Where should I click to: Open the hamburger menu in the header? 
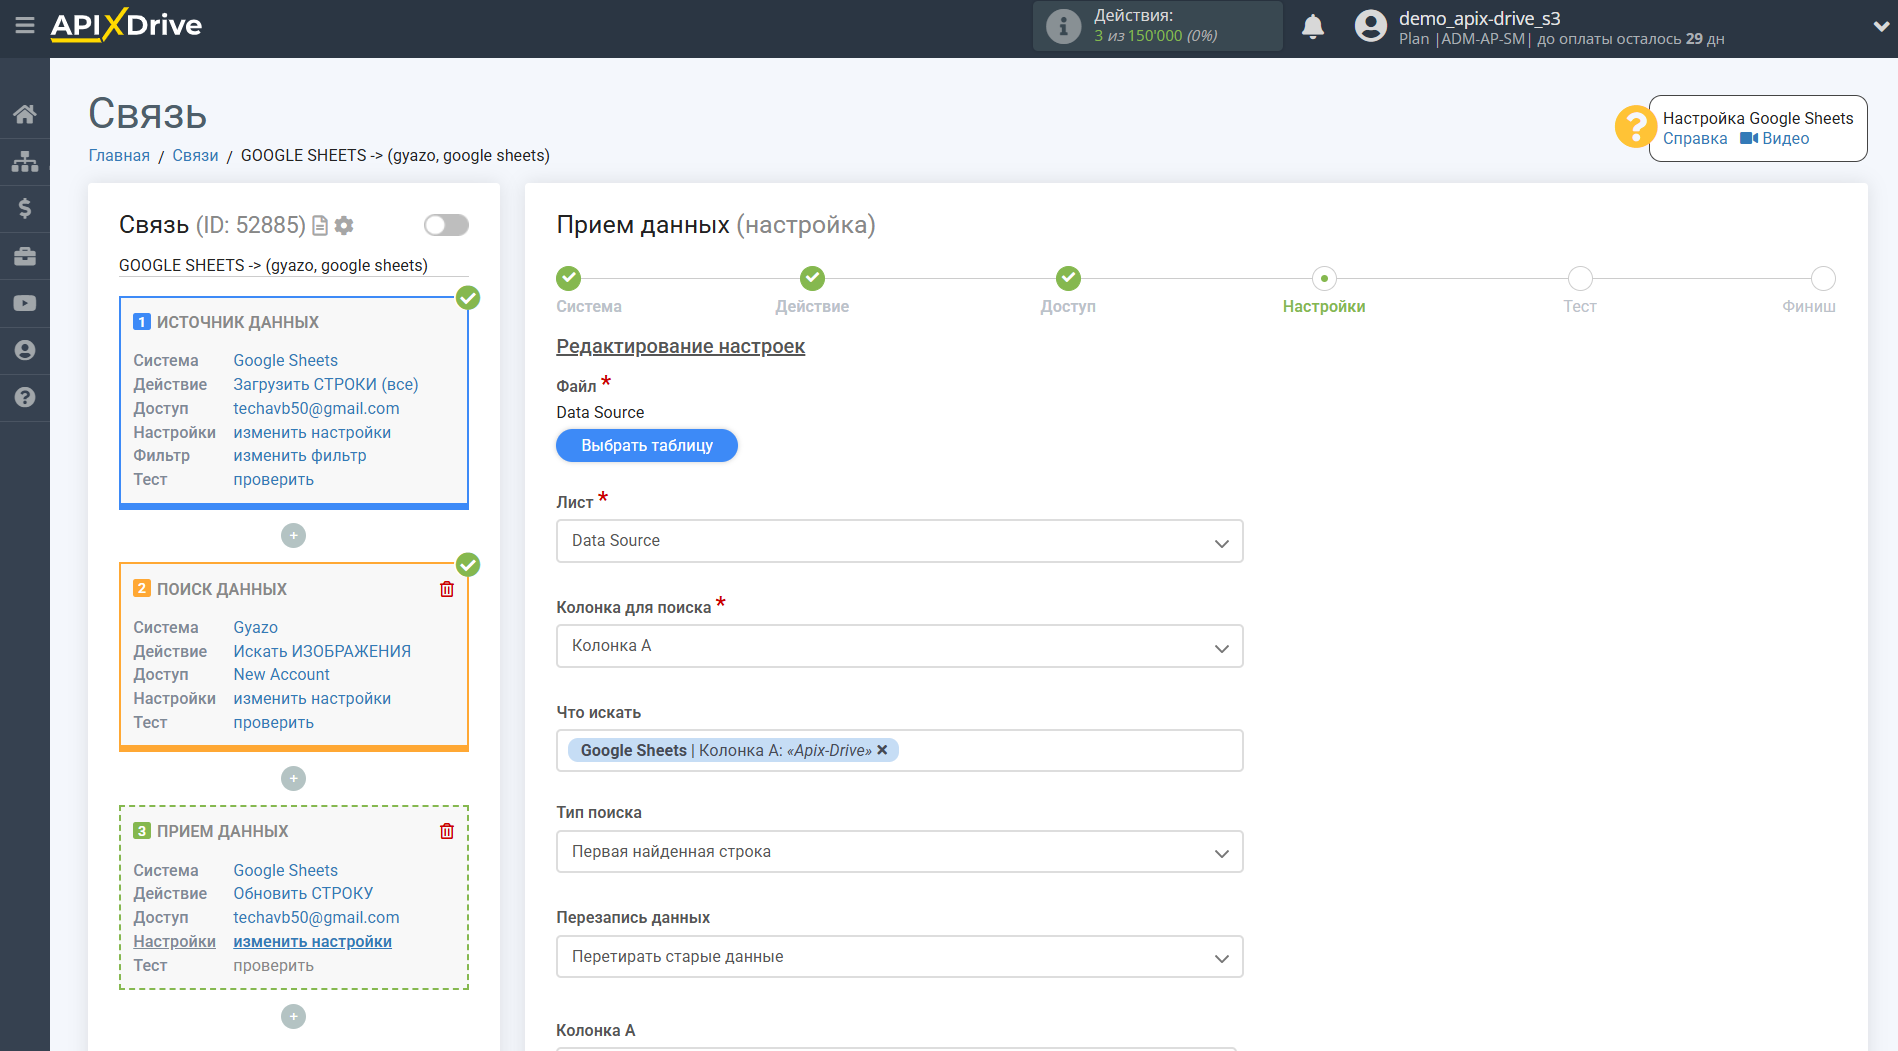25,26
